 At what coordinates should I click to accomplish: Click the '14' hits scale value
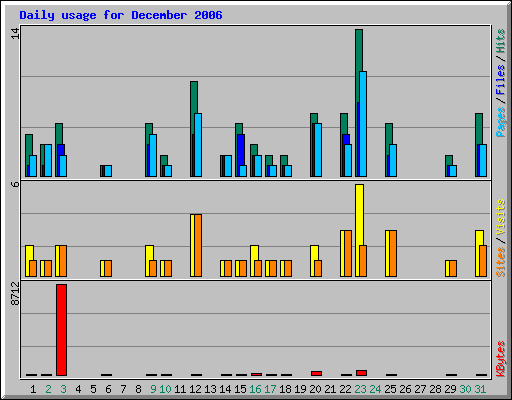pos(15,33)
